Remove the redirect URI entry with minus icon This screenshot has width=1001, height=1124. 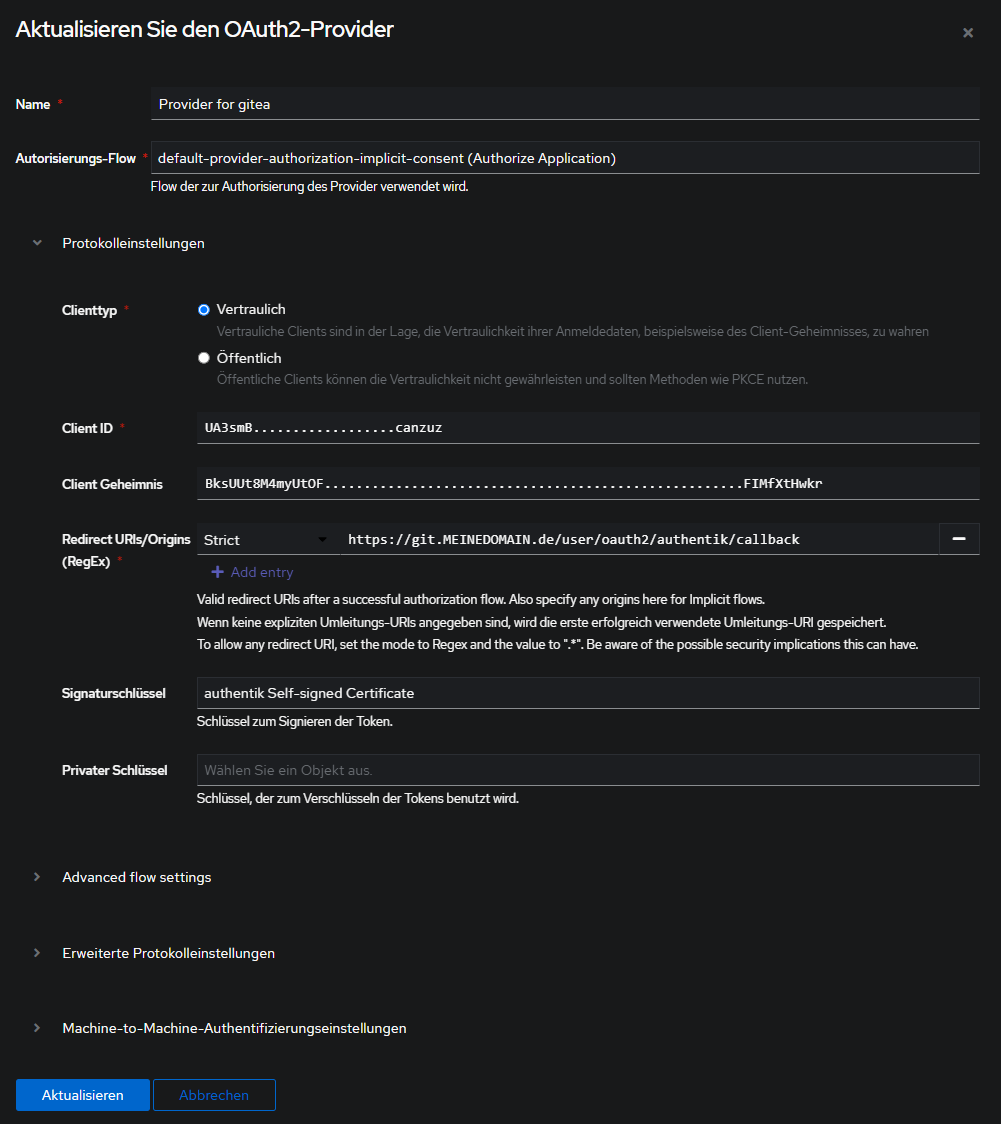[x=958, y=539]
